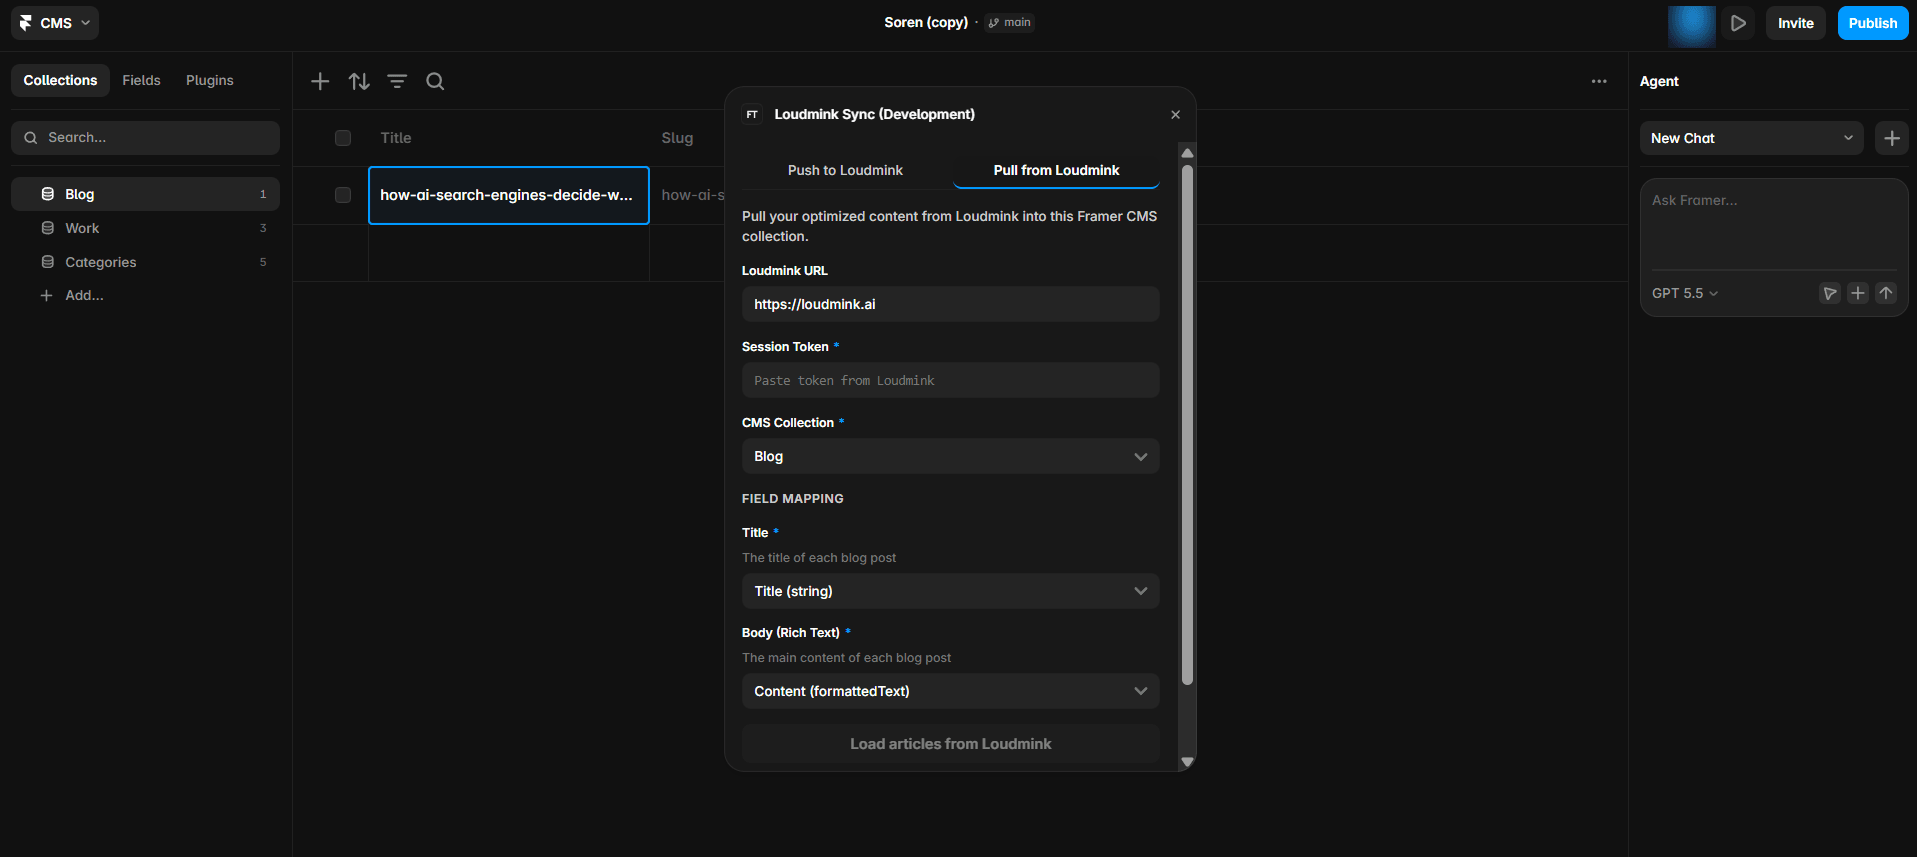Open the three-dots more options menu
This screenshot has height=857, width=1917.
(1599, 81)
